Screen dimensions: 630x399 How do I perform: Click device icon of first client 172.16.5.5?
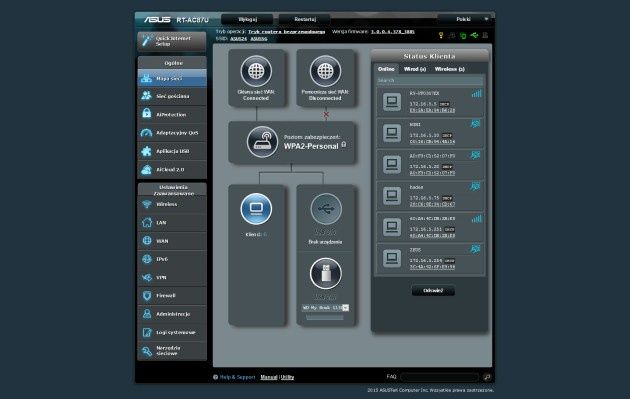[x=392, y=101]
